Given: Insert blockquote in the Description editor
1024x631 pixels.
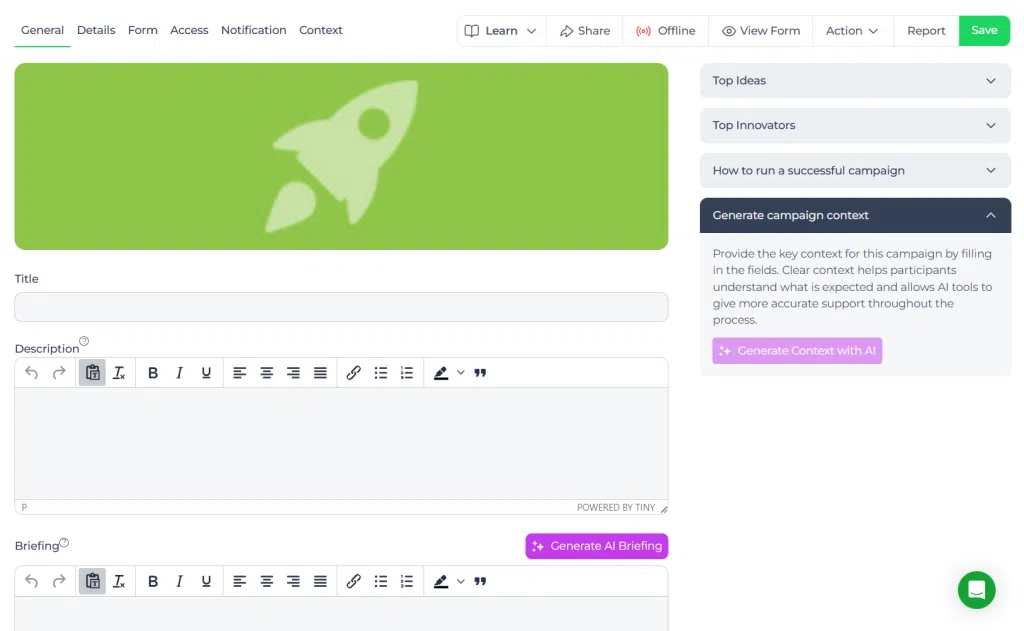Looking at the screenshot, I should 480,373.
